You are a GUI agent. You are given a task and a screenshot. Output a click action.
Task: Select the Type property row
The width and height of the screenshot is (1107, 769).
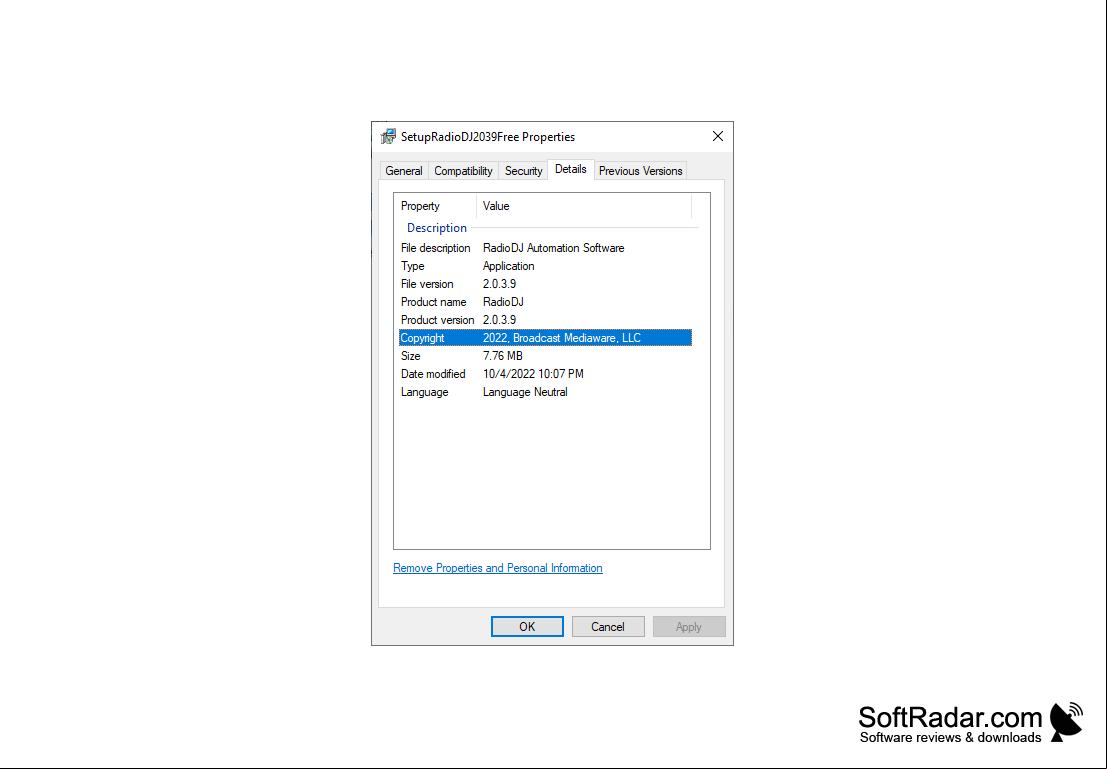coord(545,266)
